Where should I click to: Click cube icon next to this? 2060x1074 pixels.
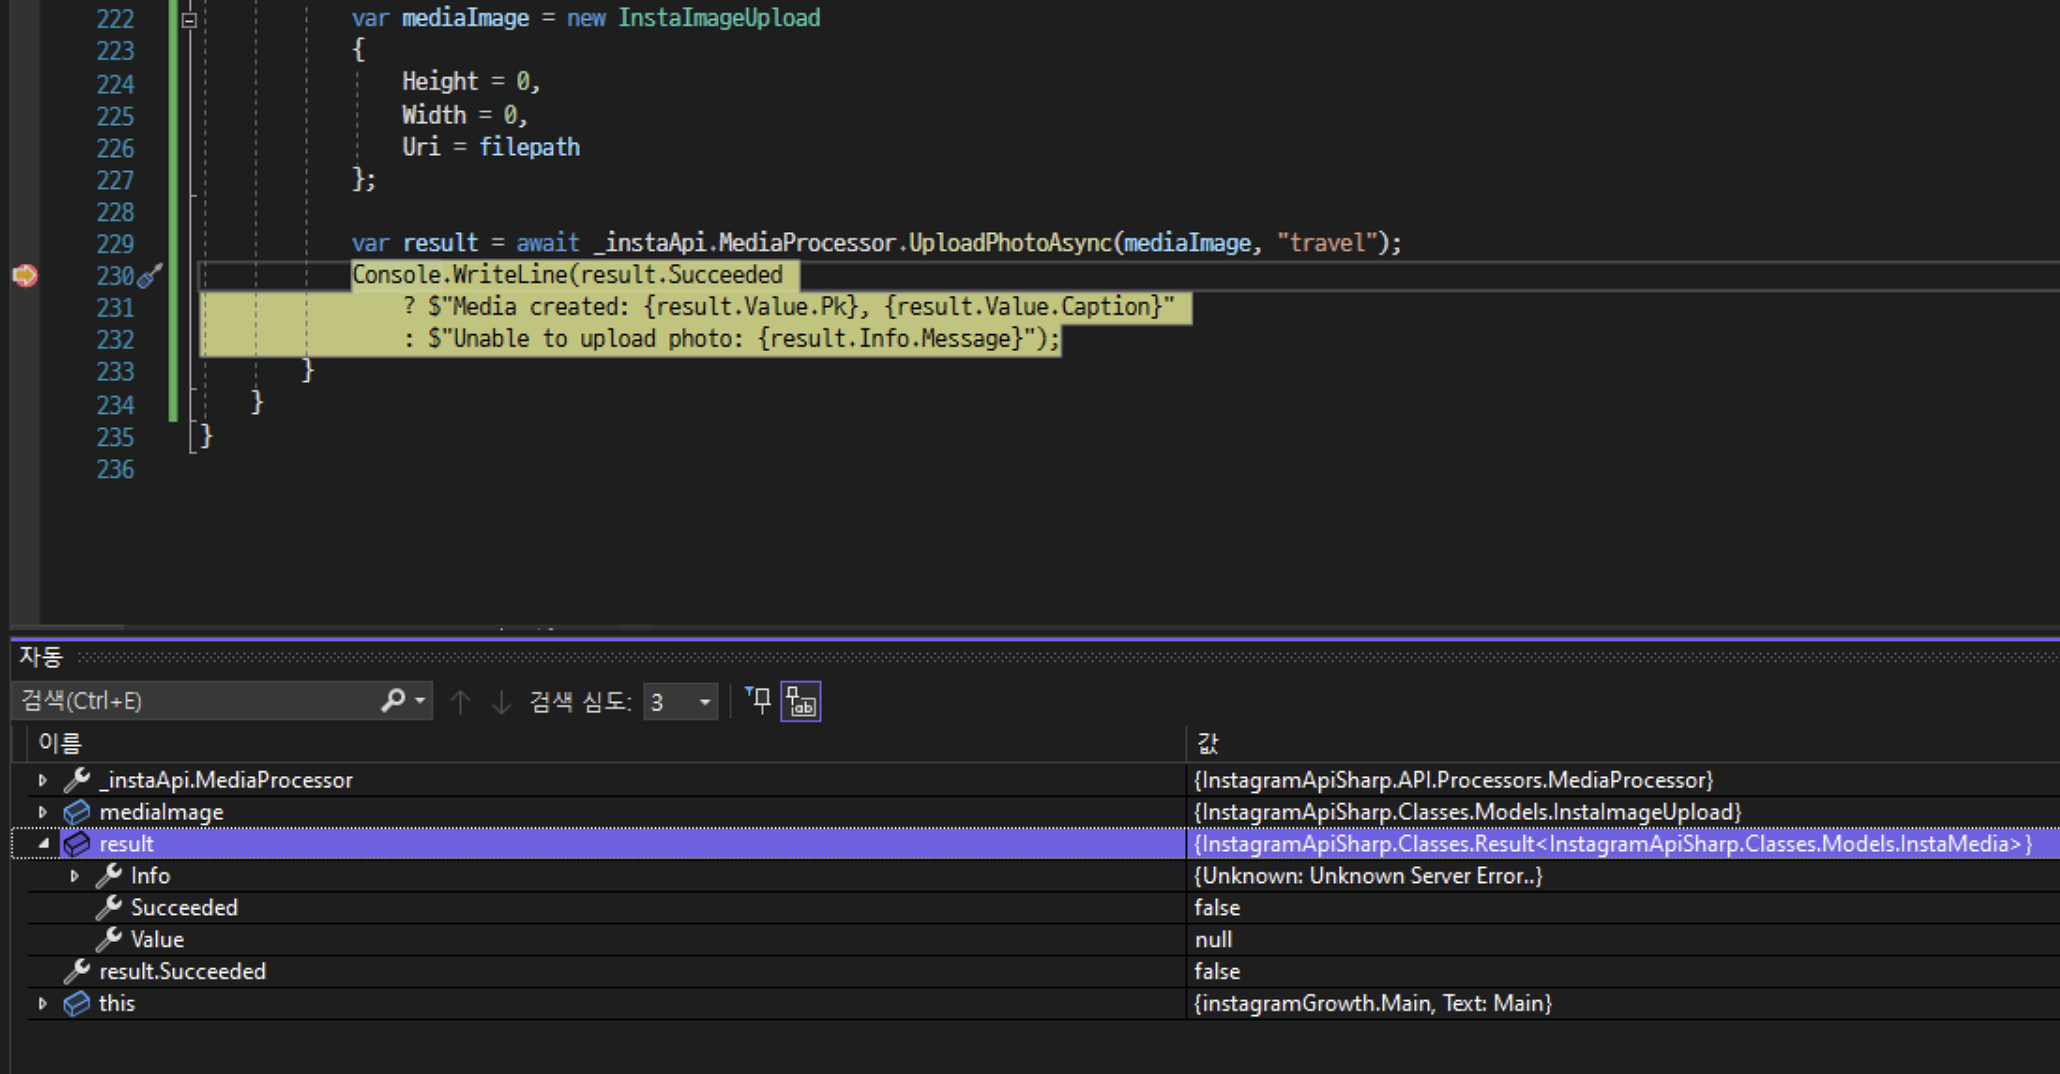tap(77, 1003)
